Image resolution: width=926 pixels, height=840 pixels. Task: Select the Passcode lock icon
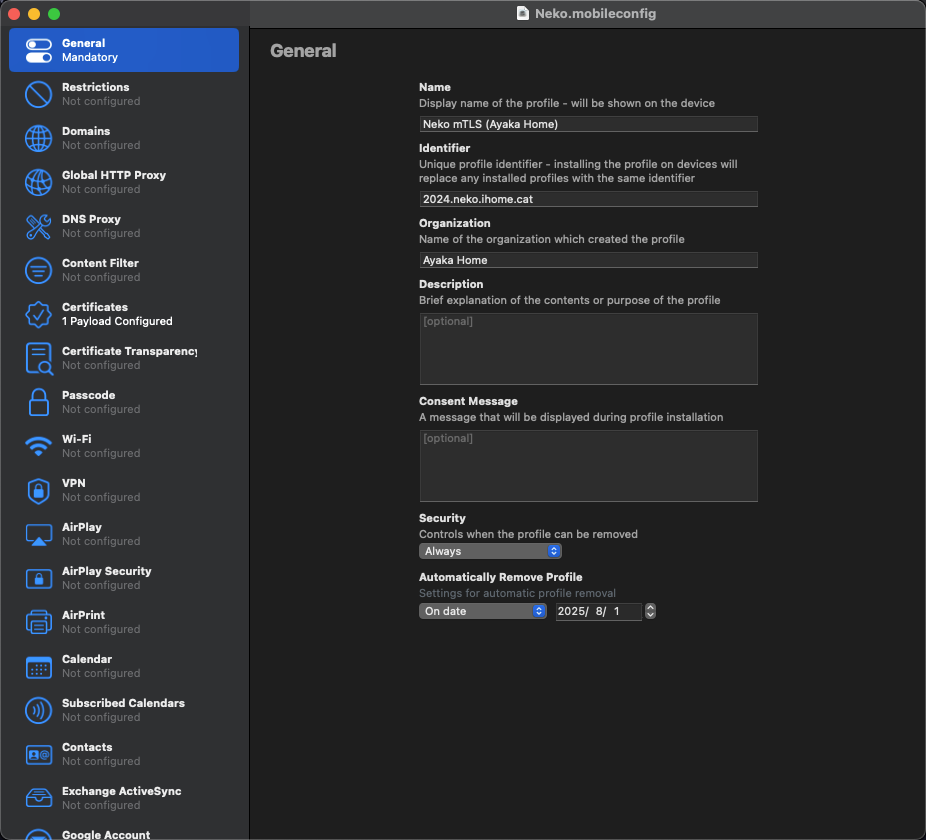38,402
